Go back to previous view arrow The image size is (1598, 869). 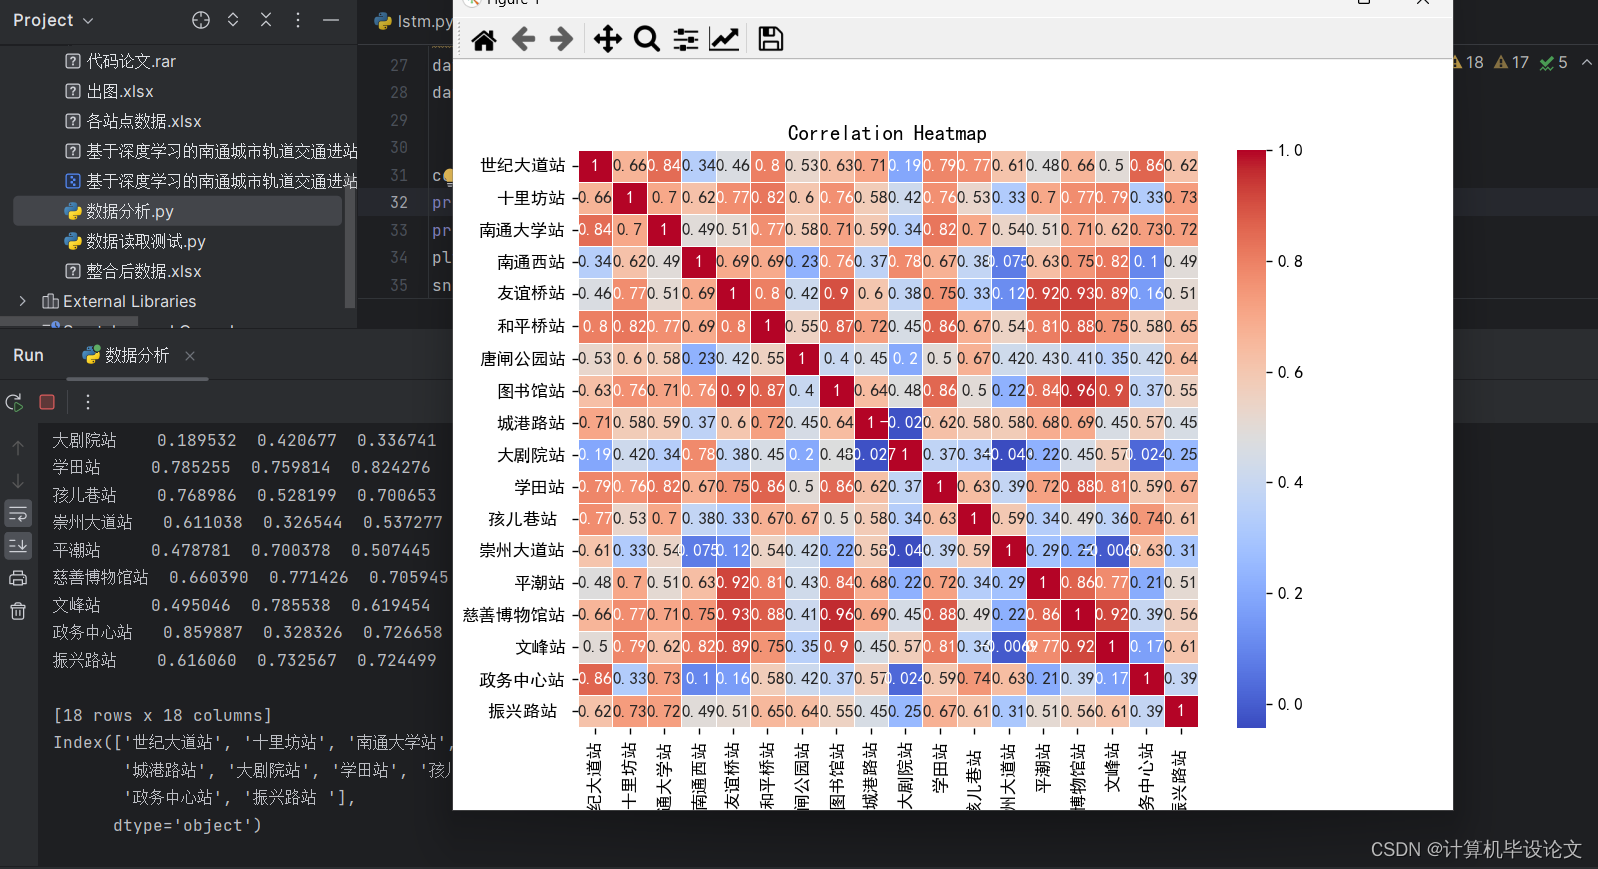pyautogui.click(x=523, y=39)
